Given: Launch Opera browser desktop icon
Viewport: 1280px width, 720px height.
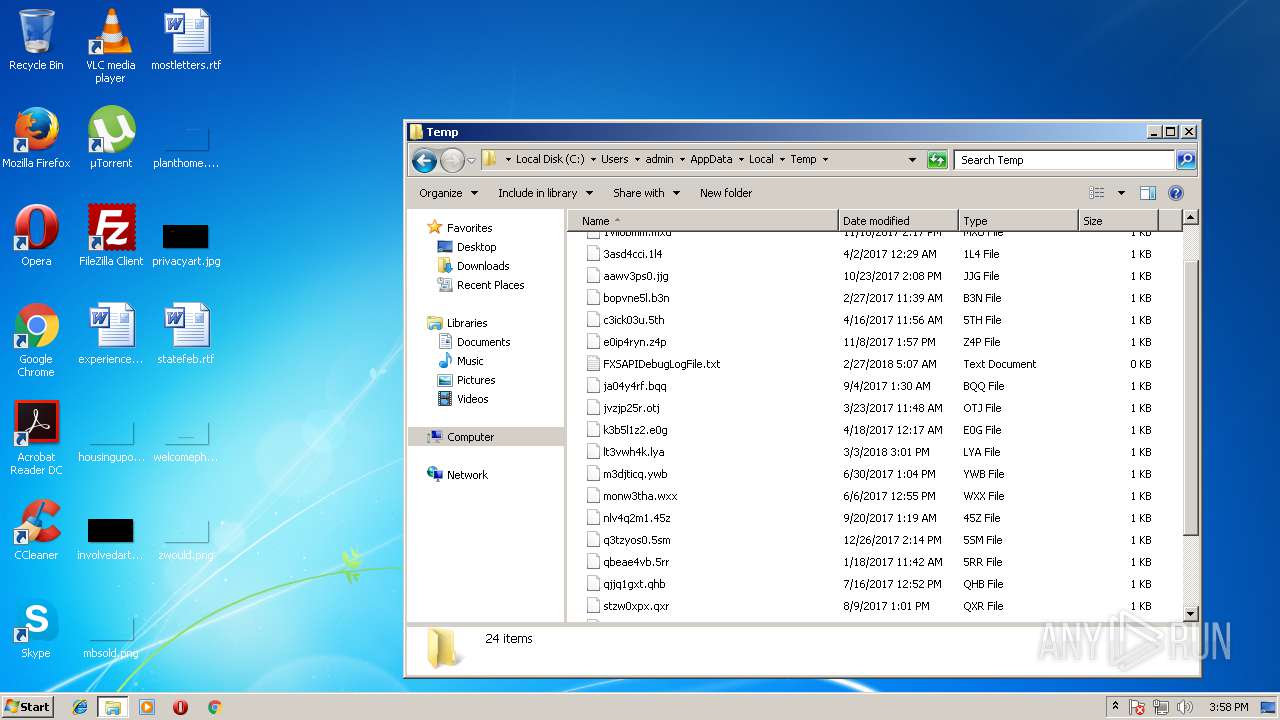Looking at the screenshot, I should point(36,236).
